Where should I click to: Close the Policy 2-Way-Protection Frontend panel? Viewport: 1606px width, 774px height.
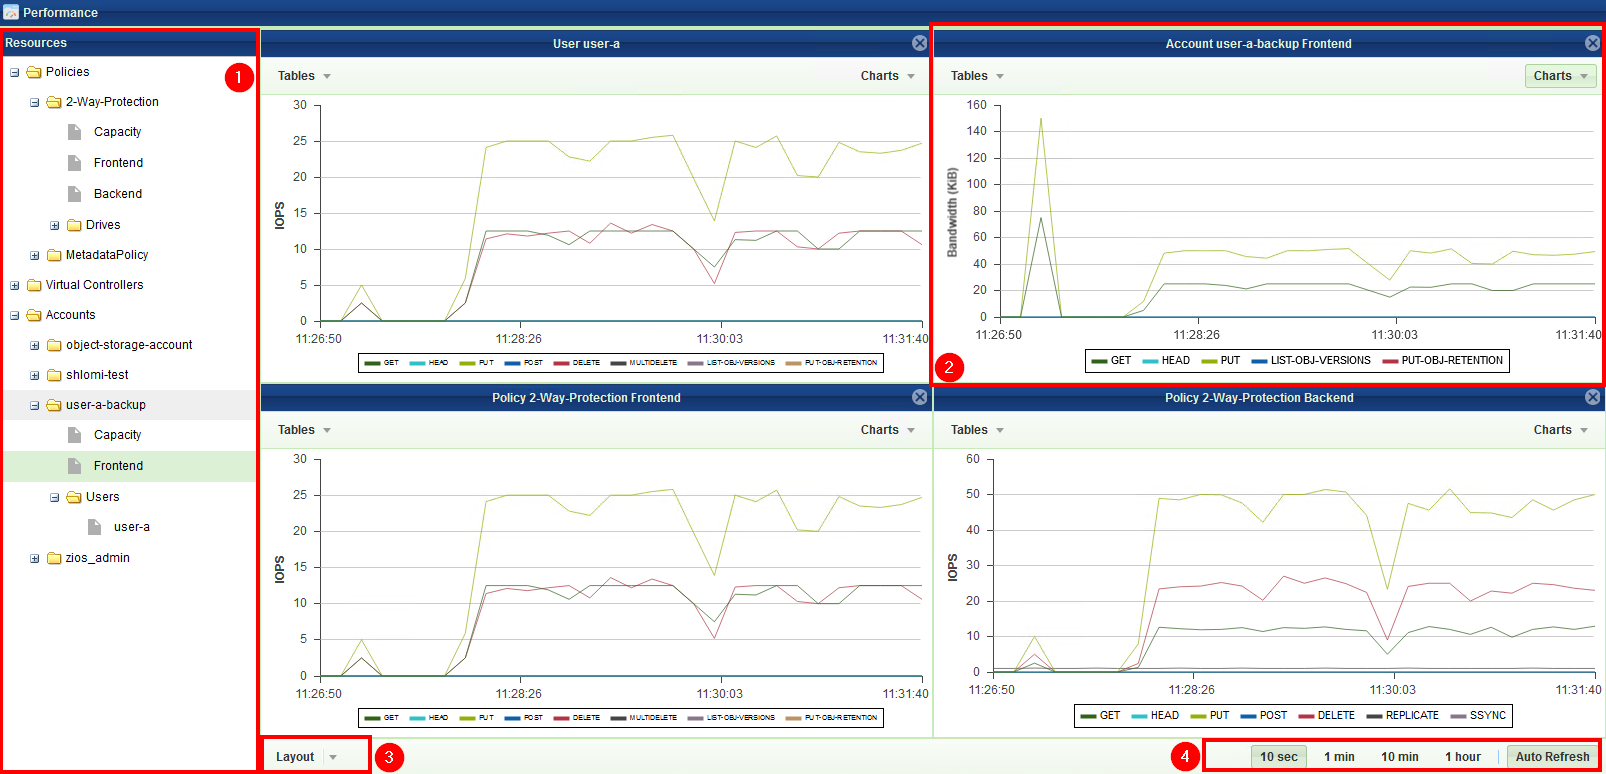[x=919, y=397]
